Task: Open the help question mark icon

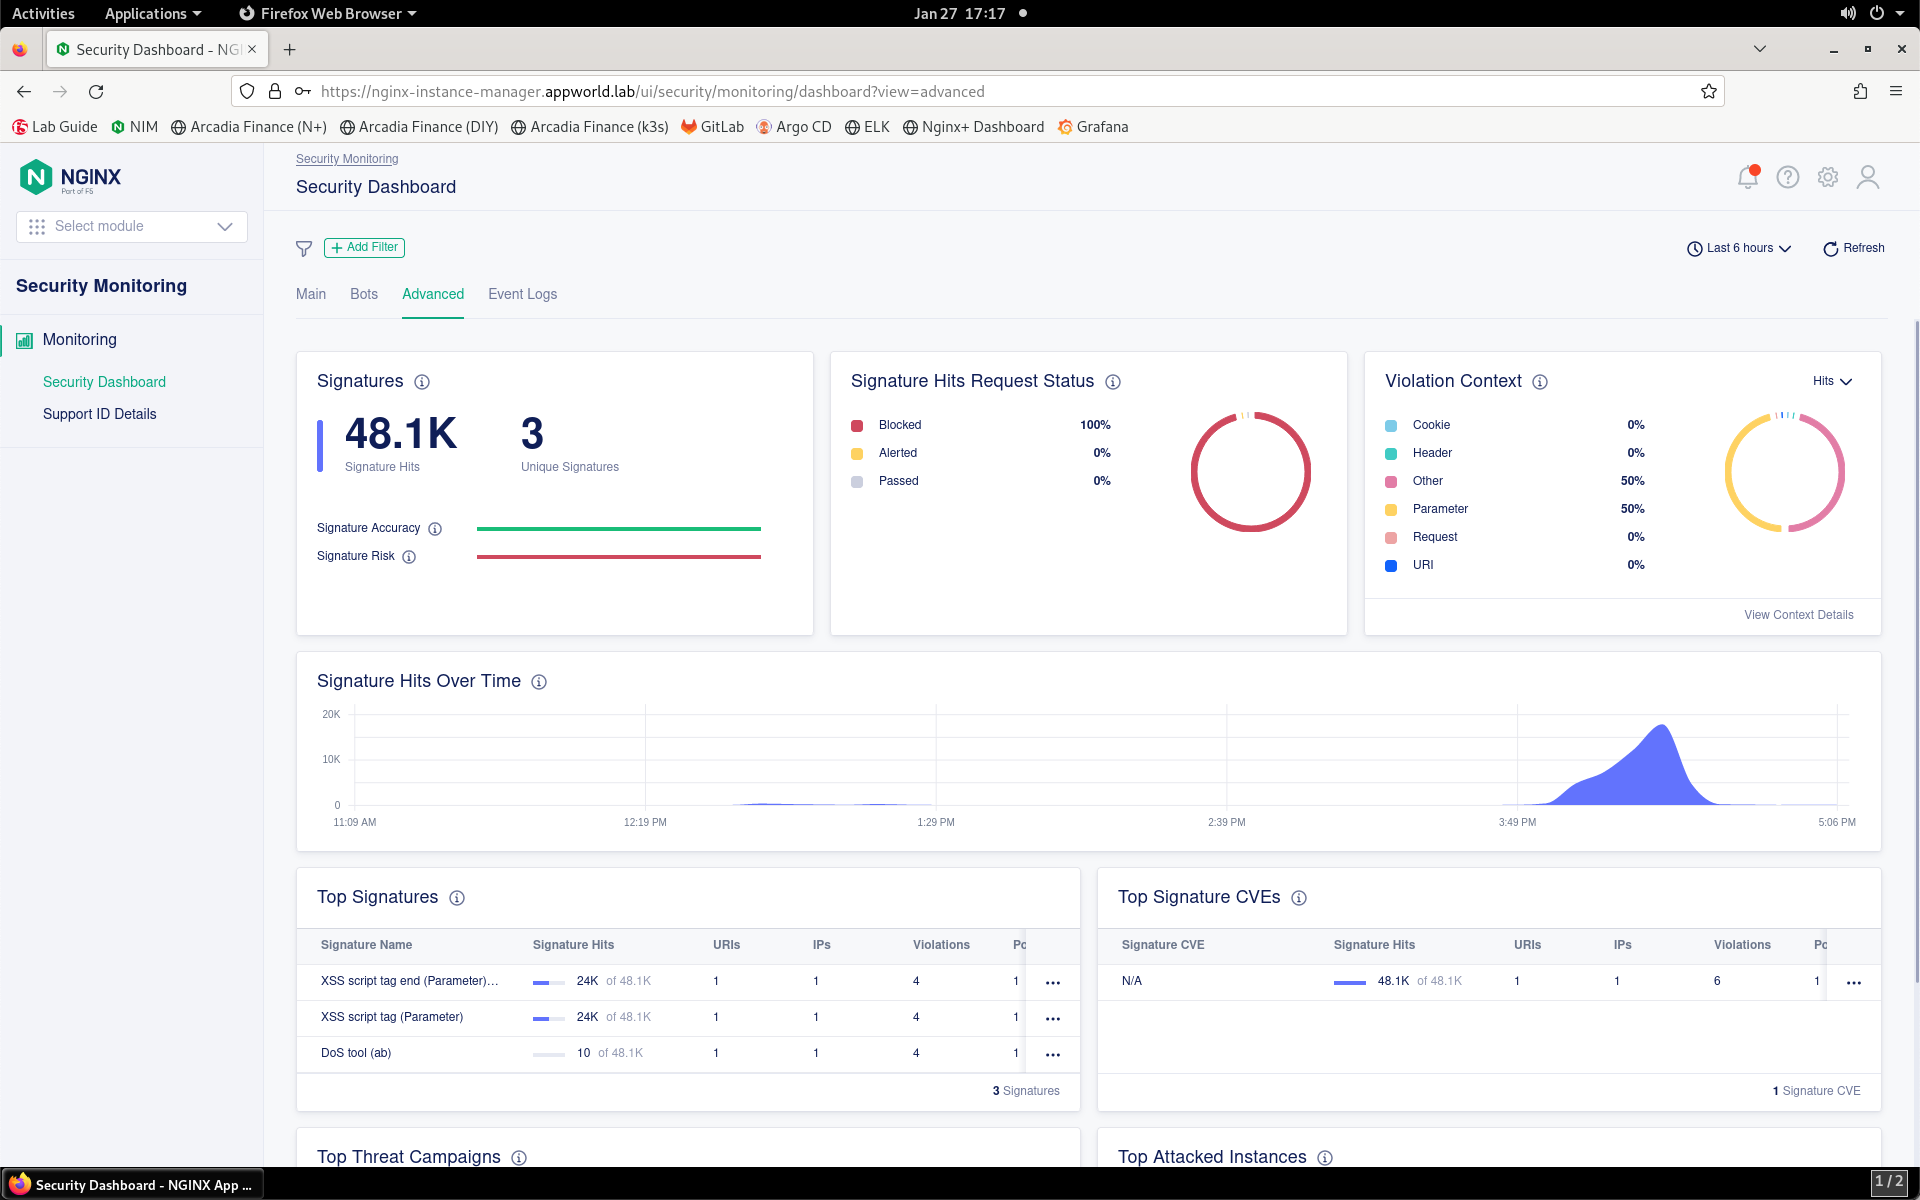Action: coord(1788,177)
